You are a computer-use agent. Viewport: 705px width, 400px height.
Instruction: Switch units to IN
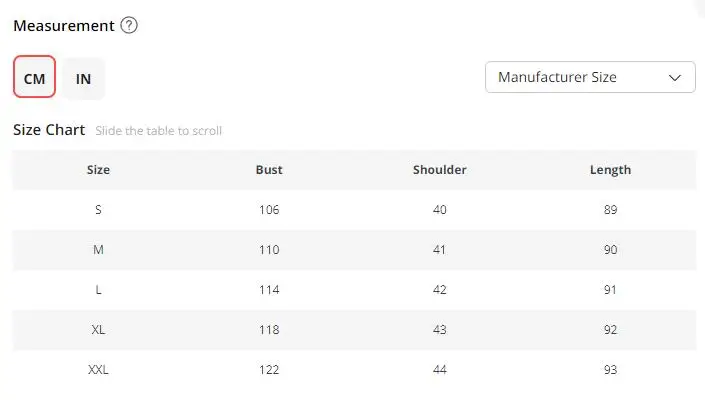pyautogui.click(x=84, y=78)
